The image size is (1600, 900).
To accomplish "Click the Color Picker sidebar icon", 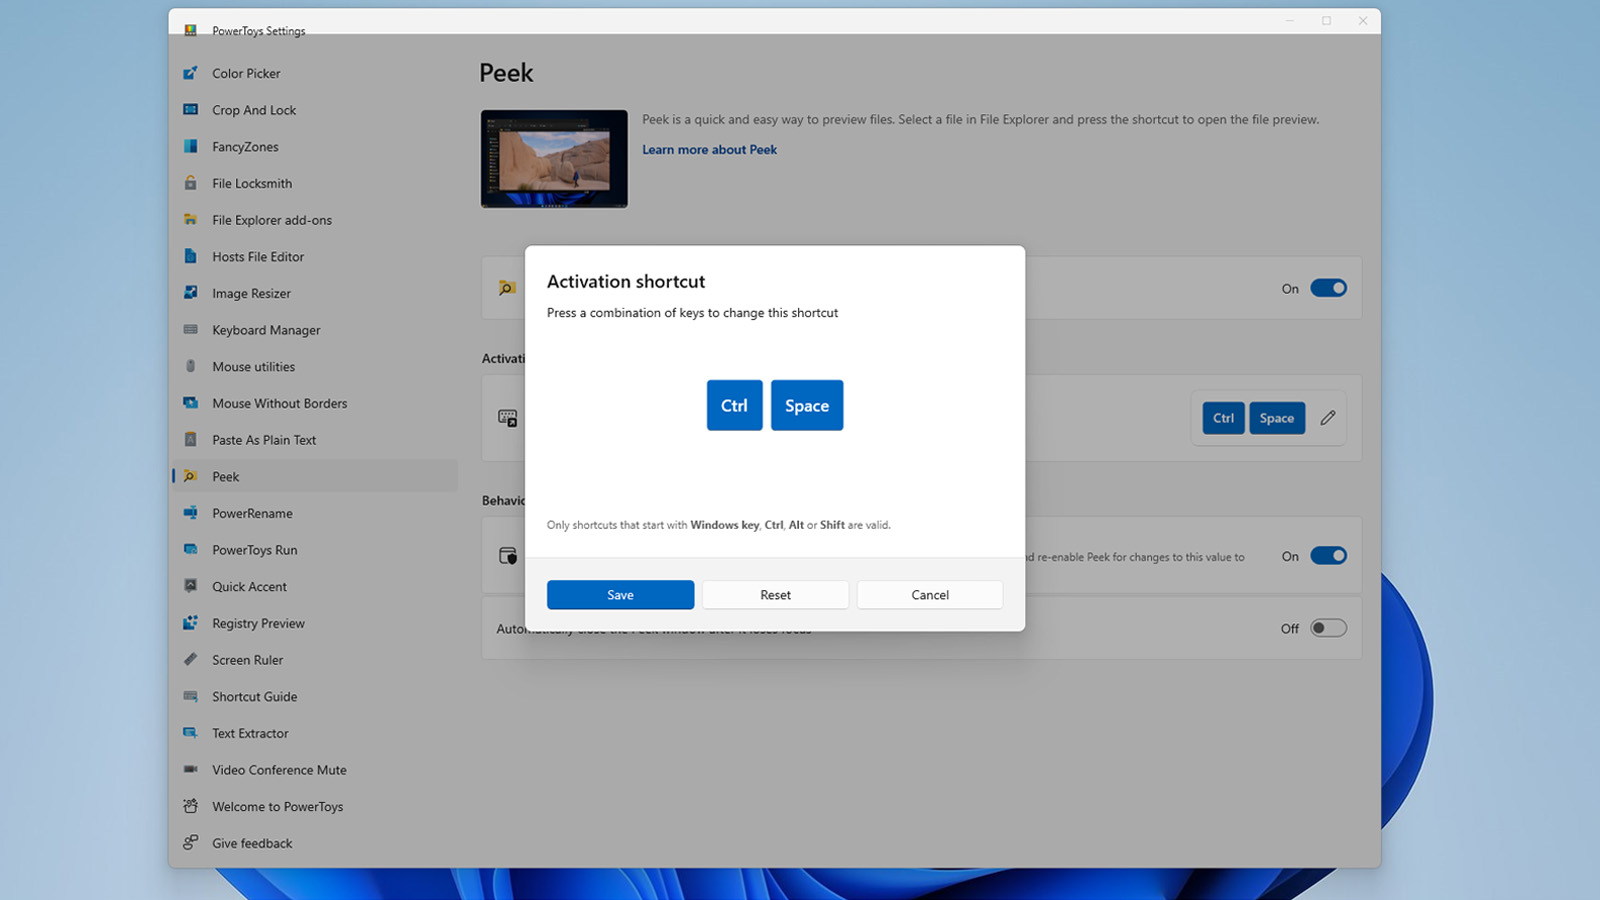I will [x=190, y=73].
